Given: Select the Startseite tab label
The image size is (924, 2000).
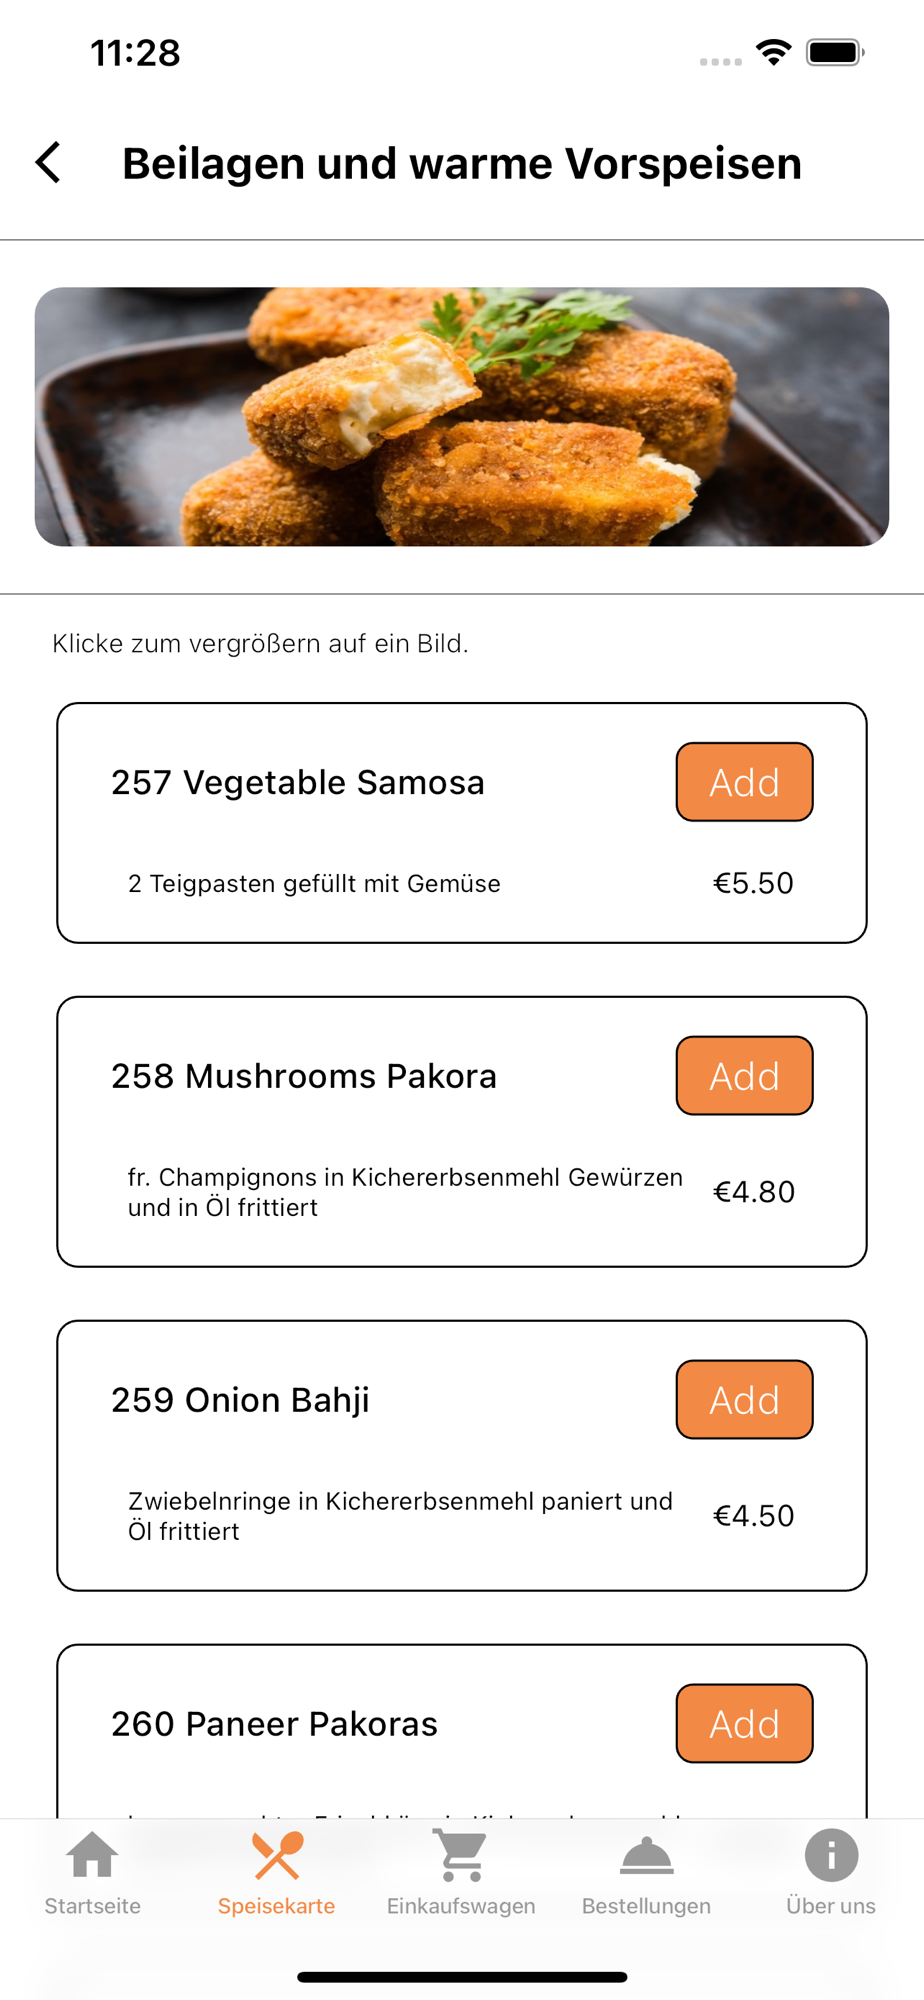Looking at the screenshot, I should [x=92, y=1906].
